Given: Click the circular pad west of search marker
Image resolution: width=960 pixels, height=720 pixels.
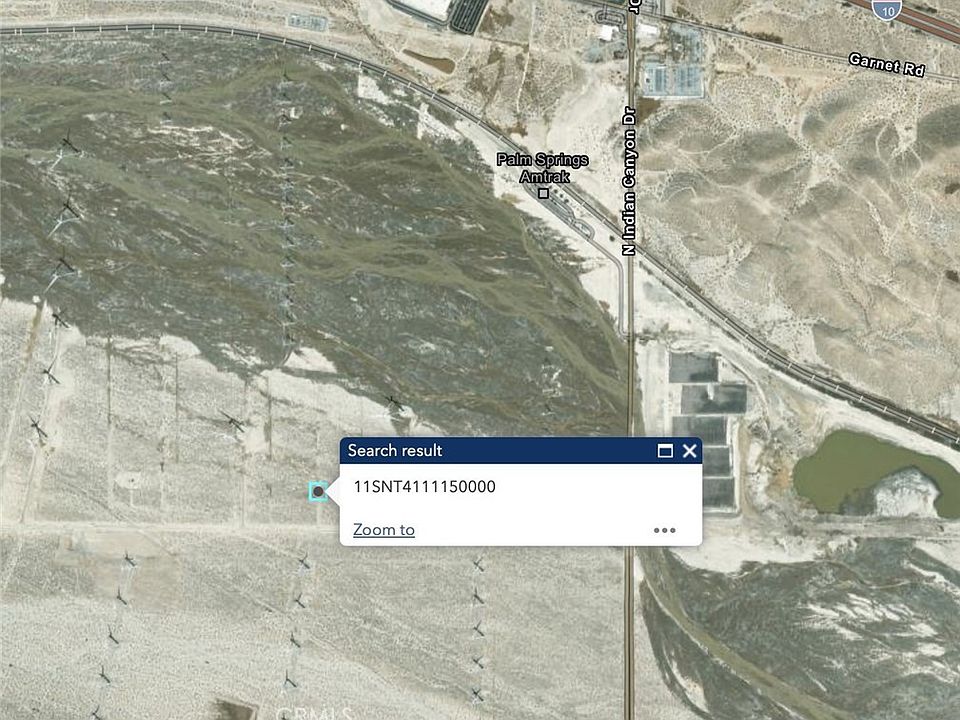Looking at the screenshot, I should (x=129, y=480).
